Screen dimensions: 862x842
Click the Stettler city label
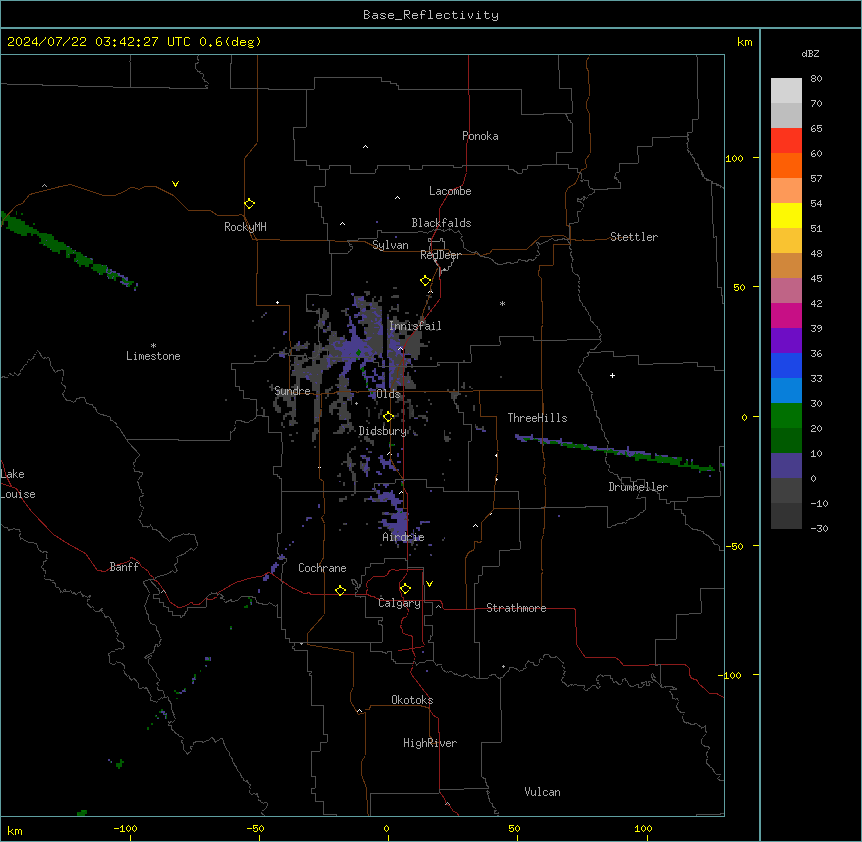[x=634, y=237]
